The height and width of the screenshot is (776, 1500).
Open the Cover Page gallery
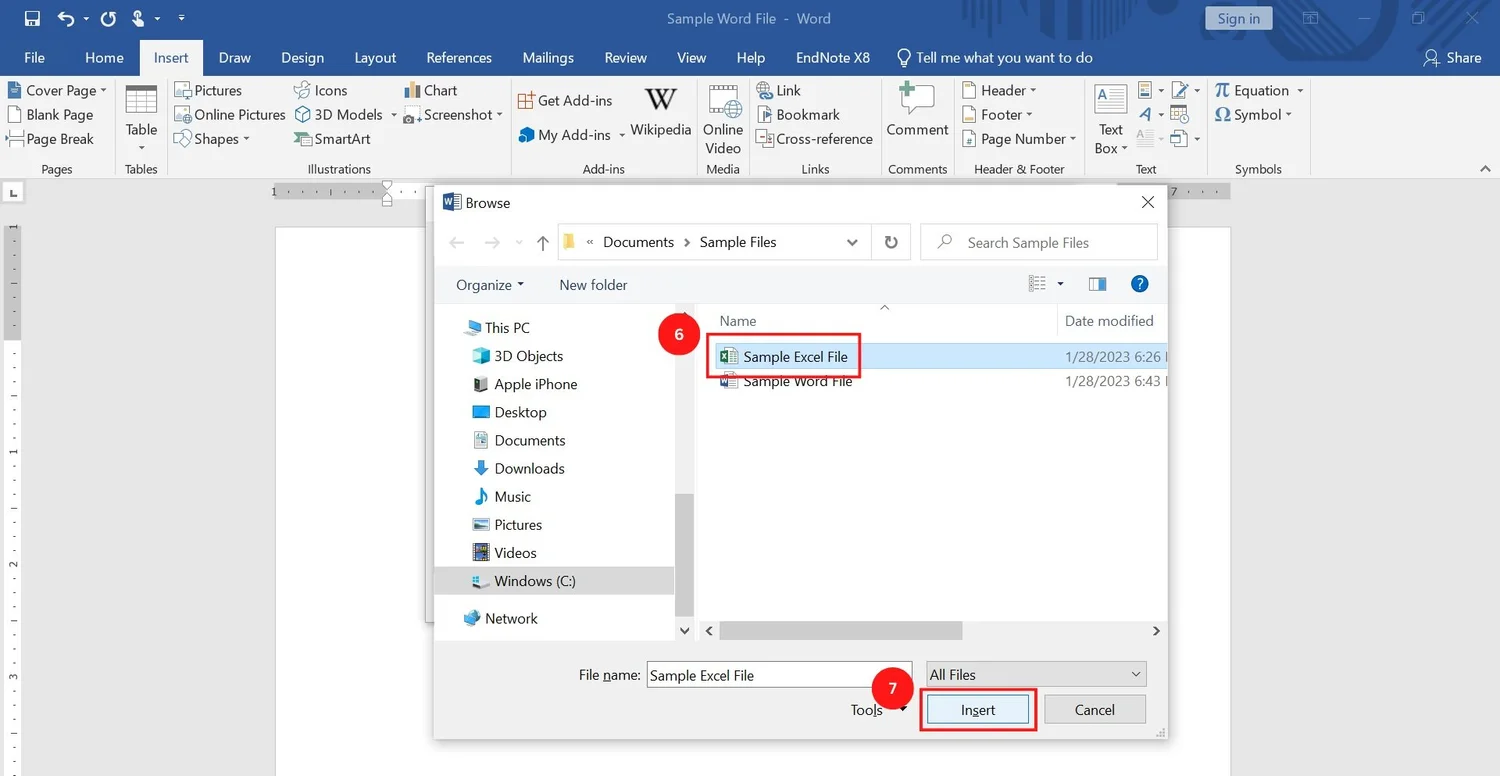57,90
